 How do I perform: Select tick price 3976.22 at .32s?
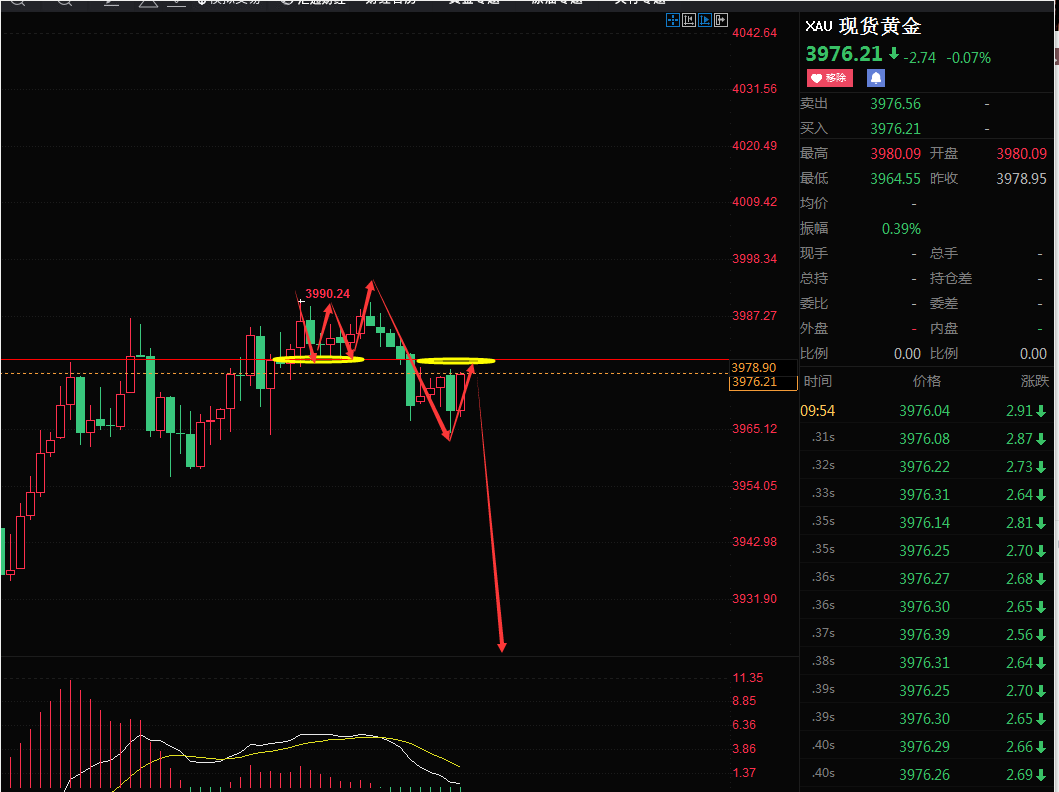pyautogui.click(x=924, y=467)
